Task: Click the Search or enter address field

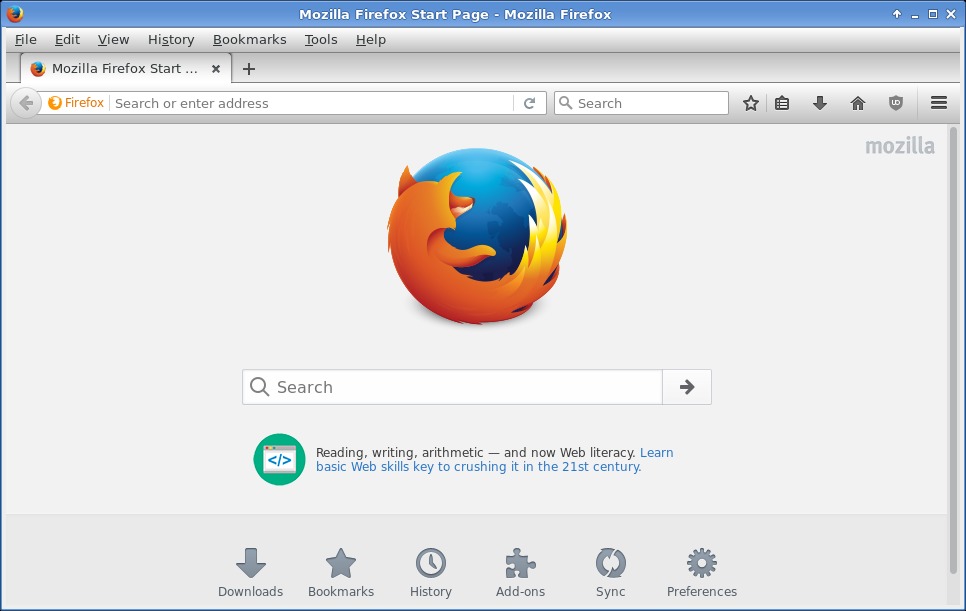Action: [313, 103]
